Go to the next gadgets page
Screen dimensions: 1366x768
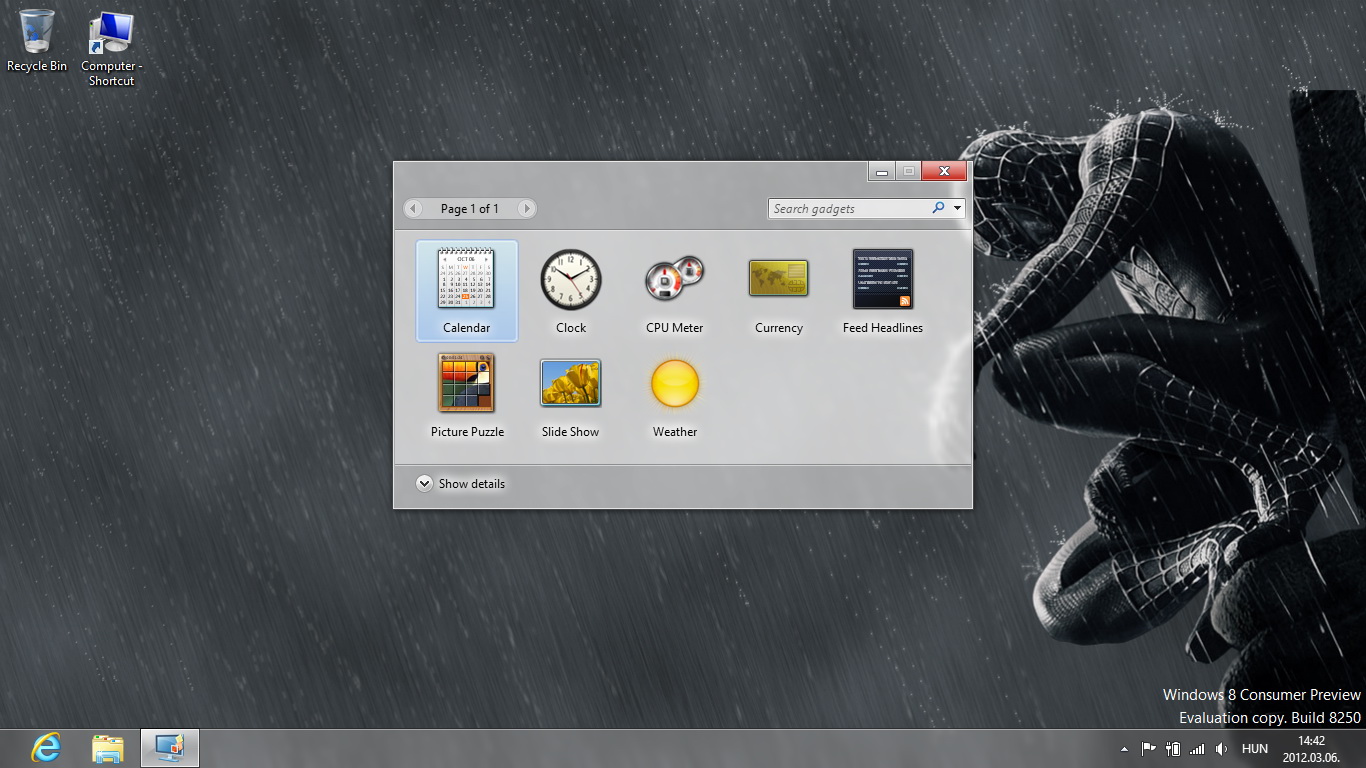pos(526,209)
